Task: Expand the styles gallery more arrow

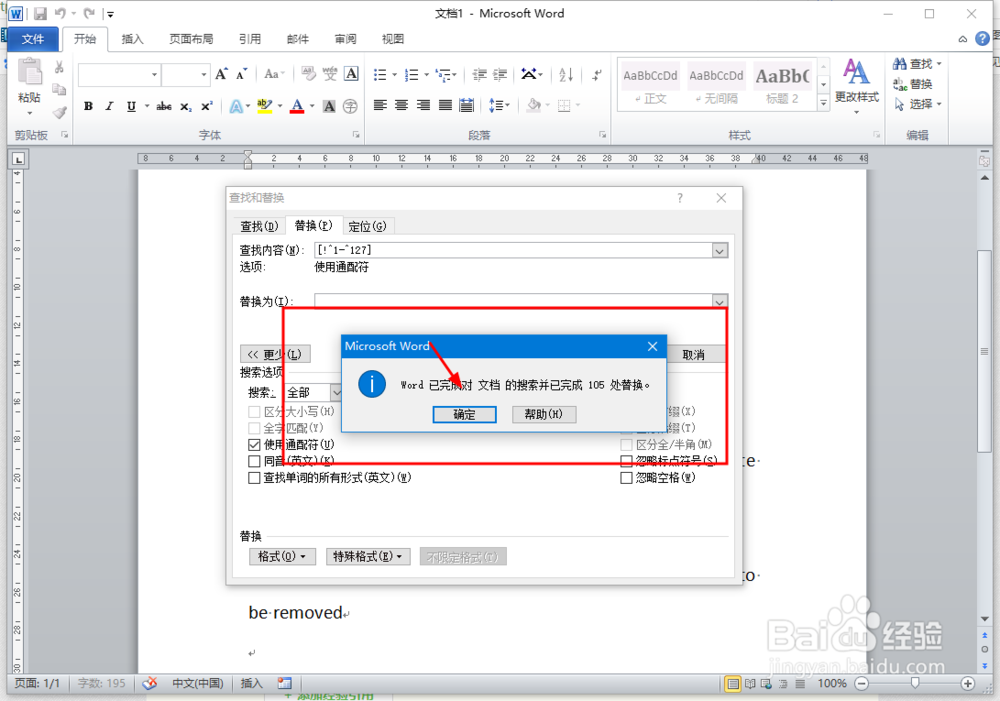Action: (x=823, y=103)
